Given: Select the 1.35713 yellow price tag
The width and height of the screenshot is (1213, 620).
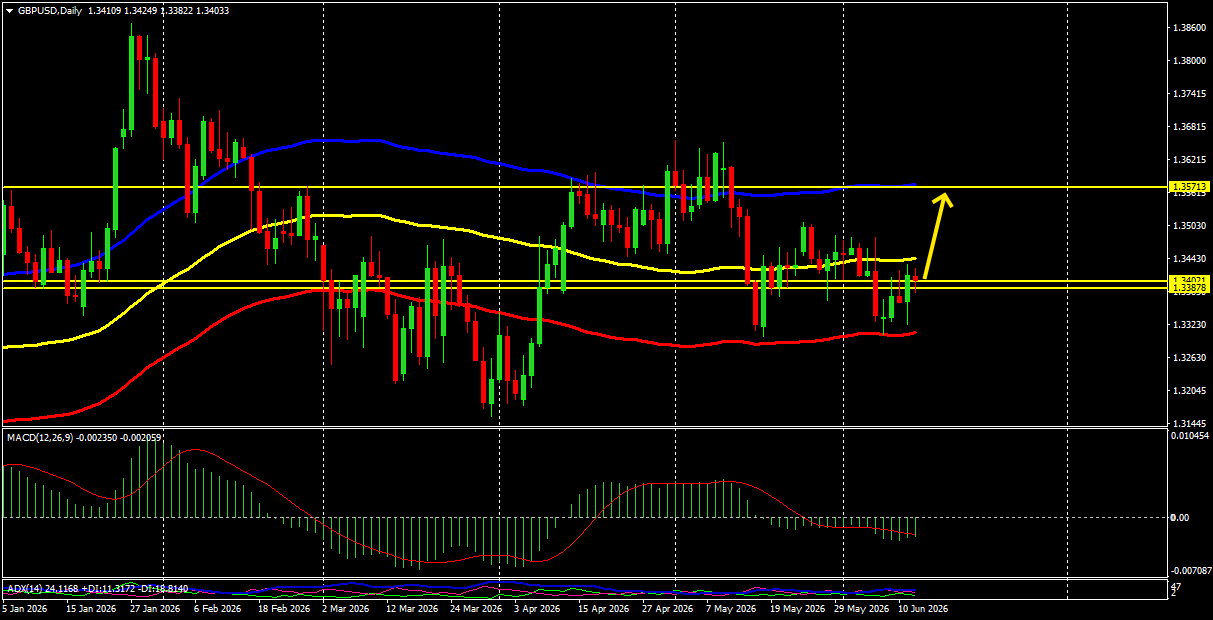Looking at the screenshot, I should (x=1190, y=187).
